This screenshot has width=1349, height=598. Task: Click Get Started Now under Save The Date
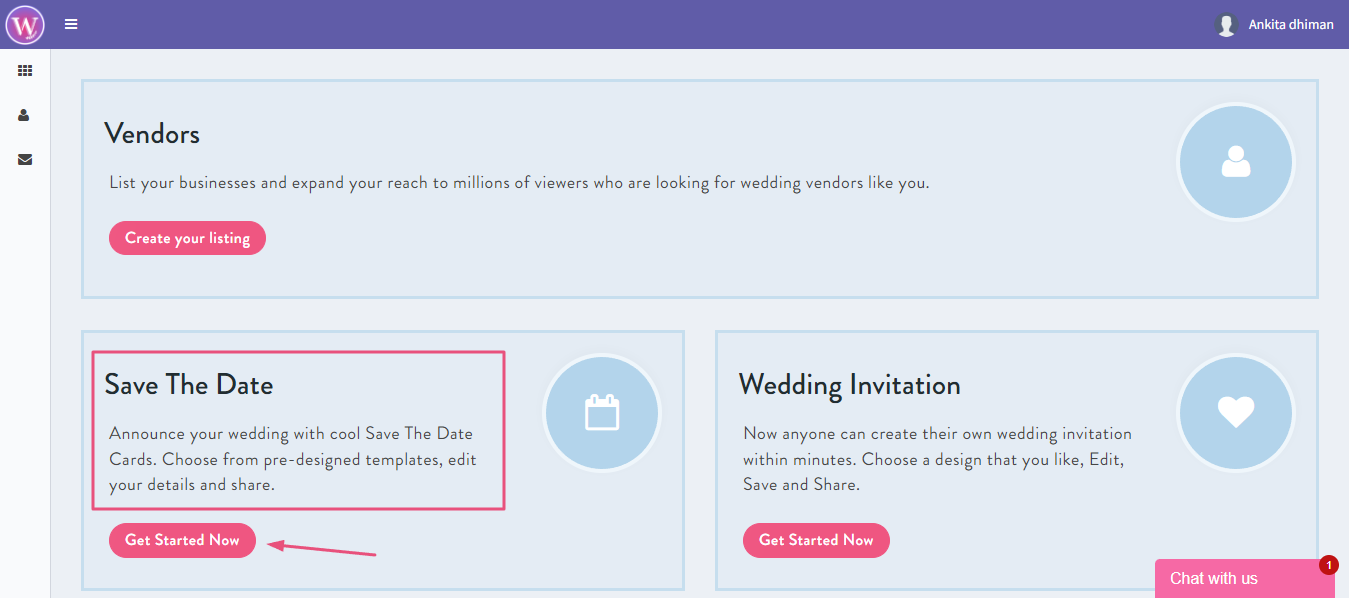pos(182,540)
